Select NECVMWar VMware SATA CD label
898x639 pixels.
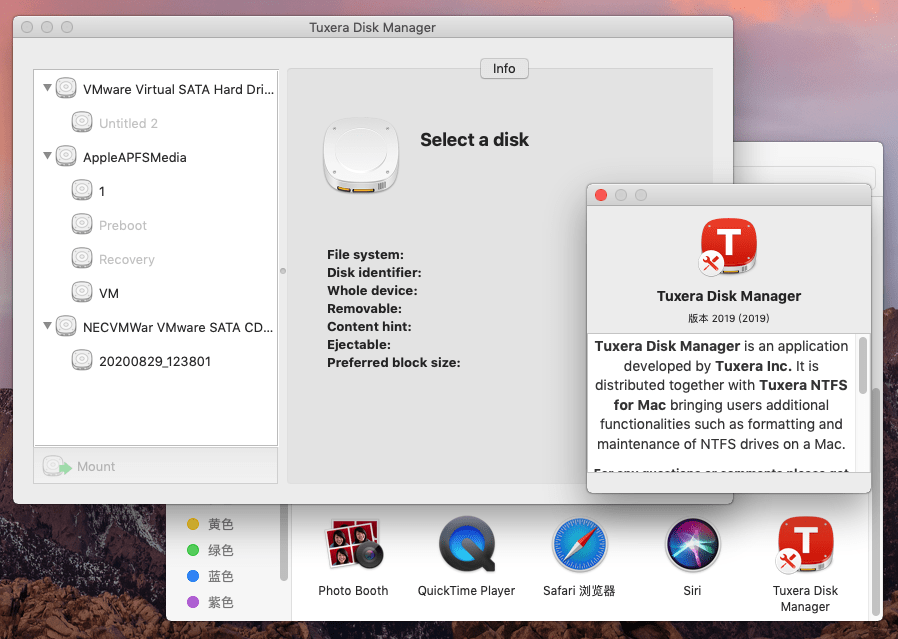tap(178, 328)
